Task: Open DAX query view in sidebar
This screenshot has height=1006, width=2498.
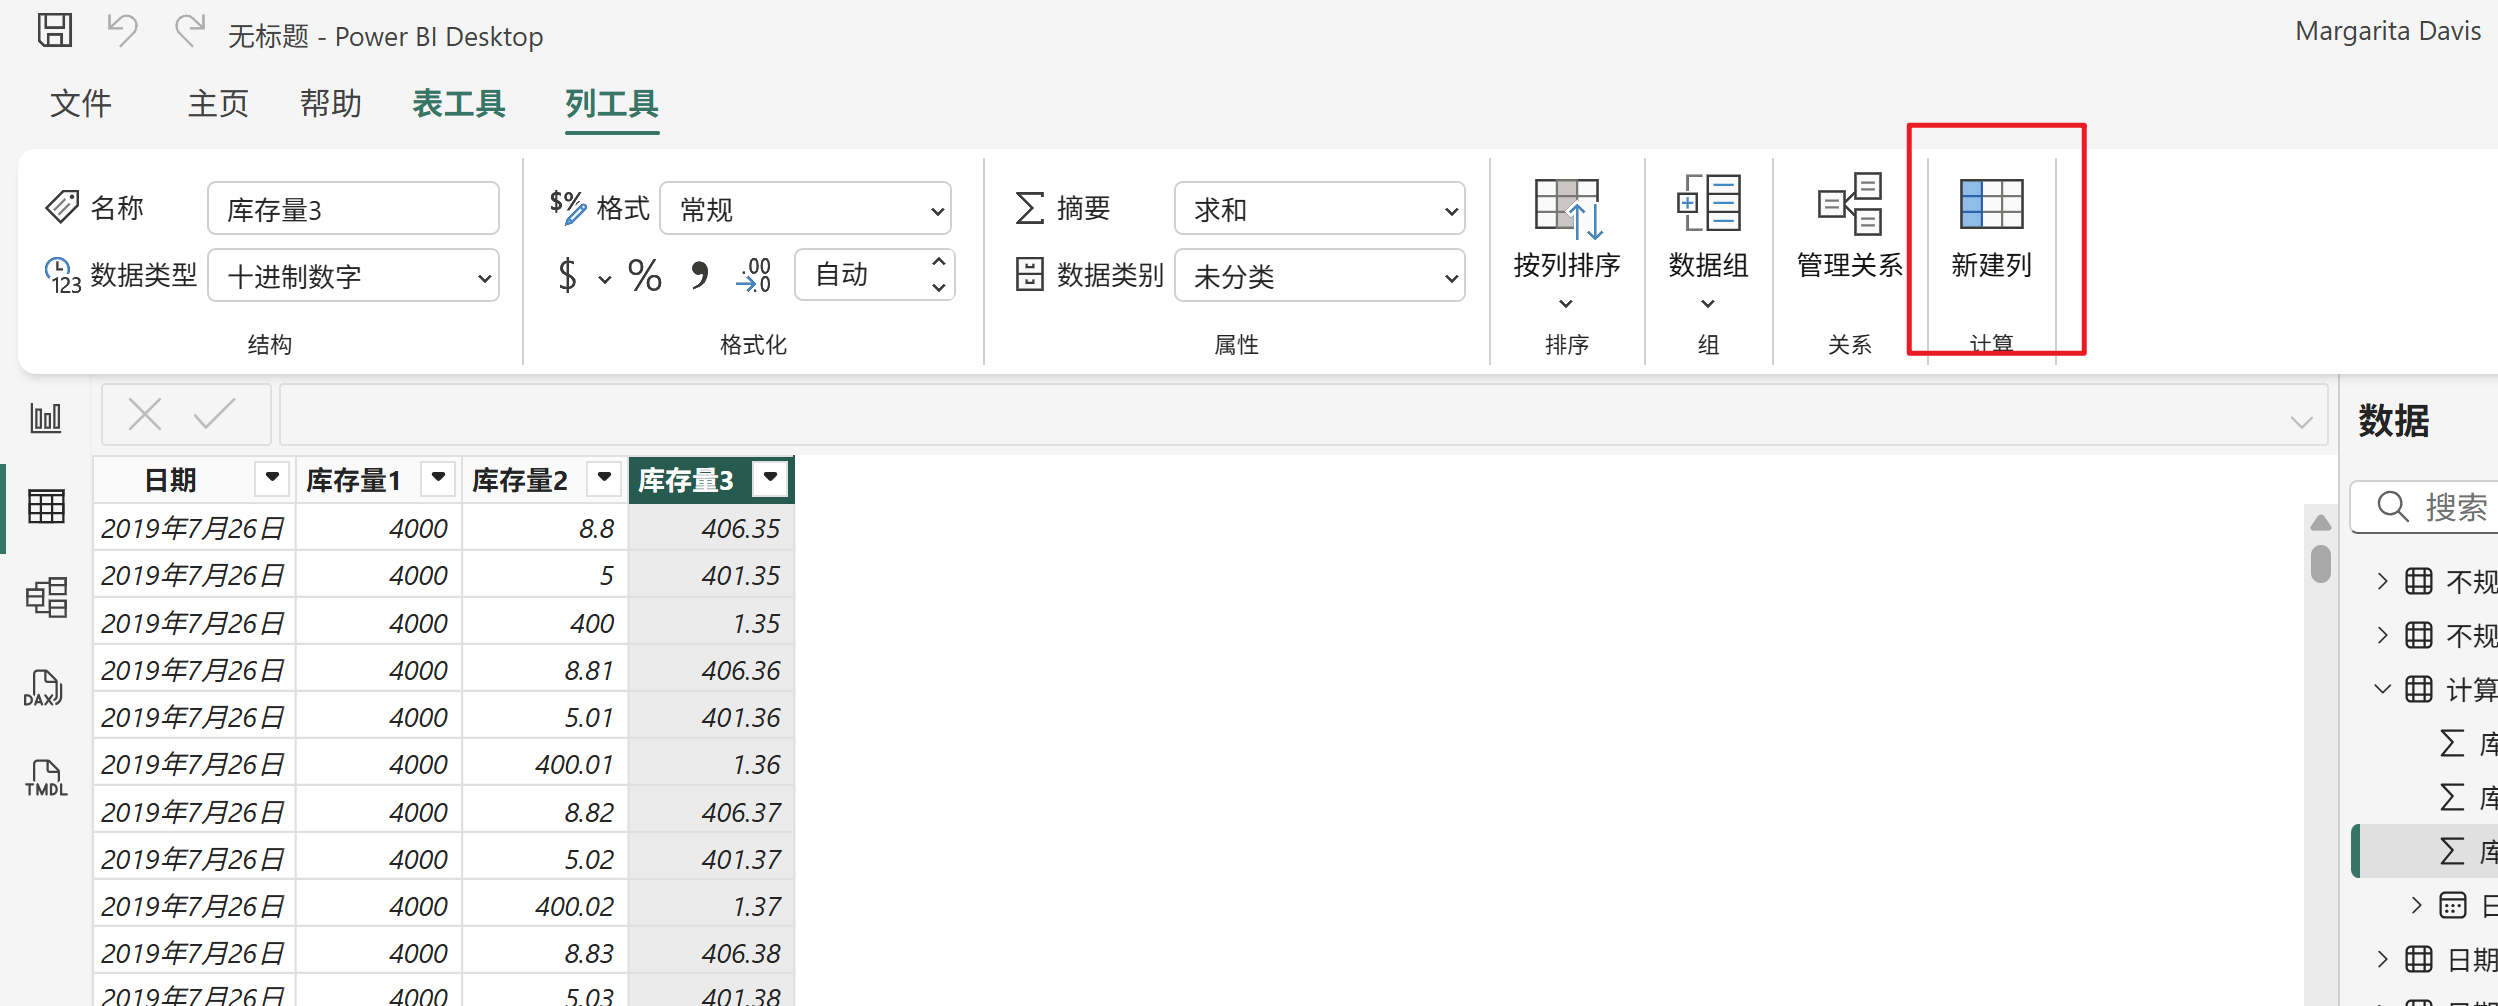Action: click(44, 688)
